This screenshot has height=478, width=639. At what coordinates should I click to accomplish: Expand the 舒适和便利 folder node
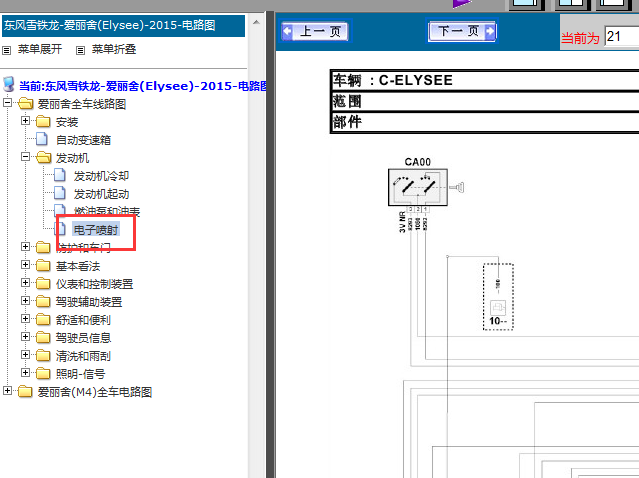point(25,318)
